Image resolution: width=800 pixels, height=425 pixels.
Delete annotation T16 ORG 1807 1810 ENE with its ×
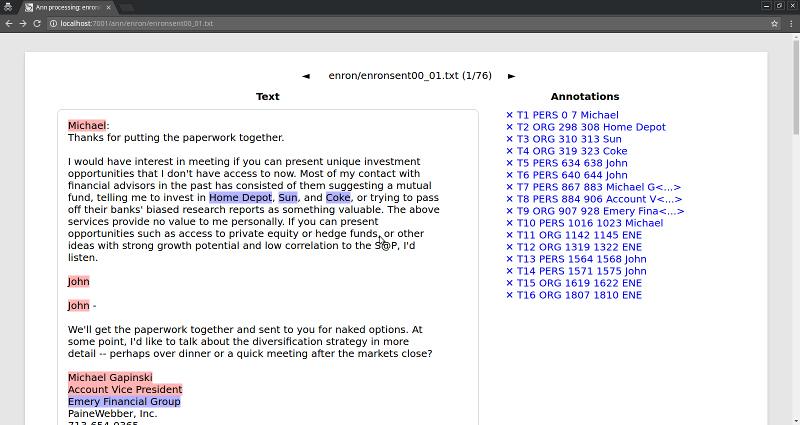tap(509, 295)
